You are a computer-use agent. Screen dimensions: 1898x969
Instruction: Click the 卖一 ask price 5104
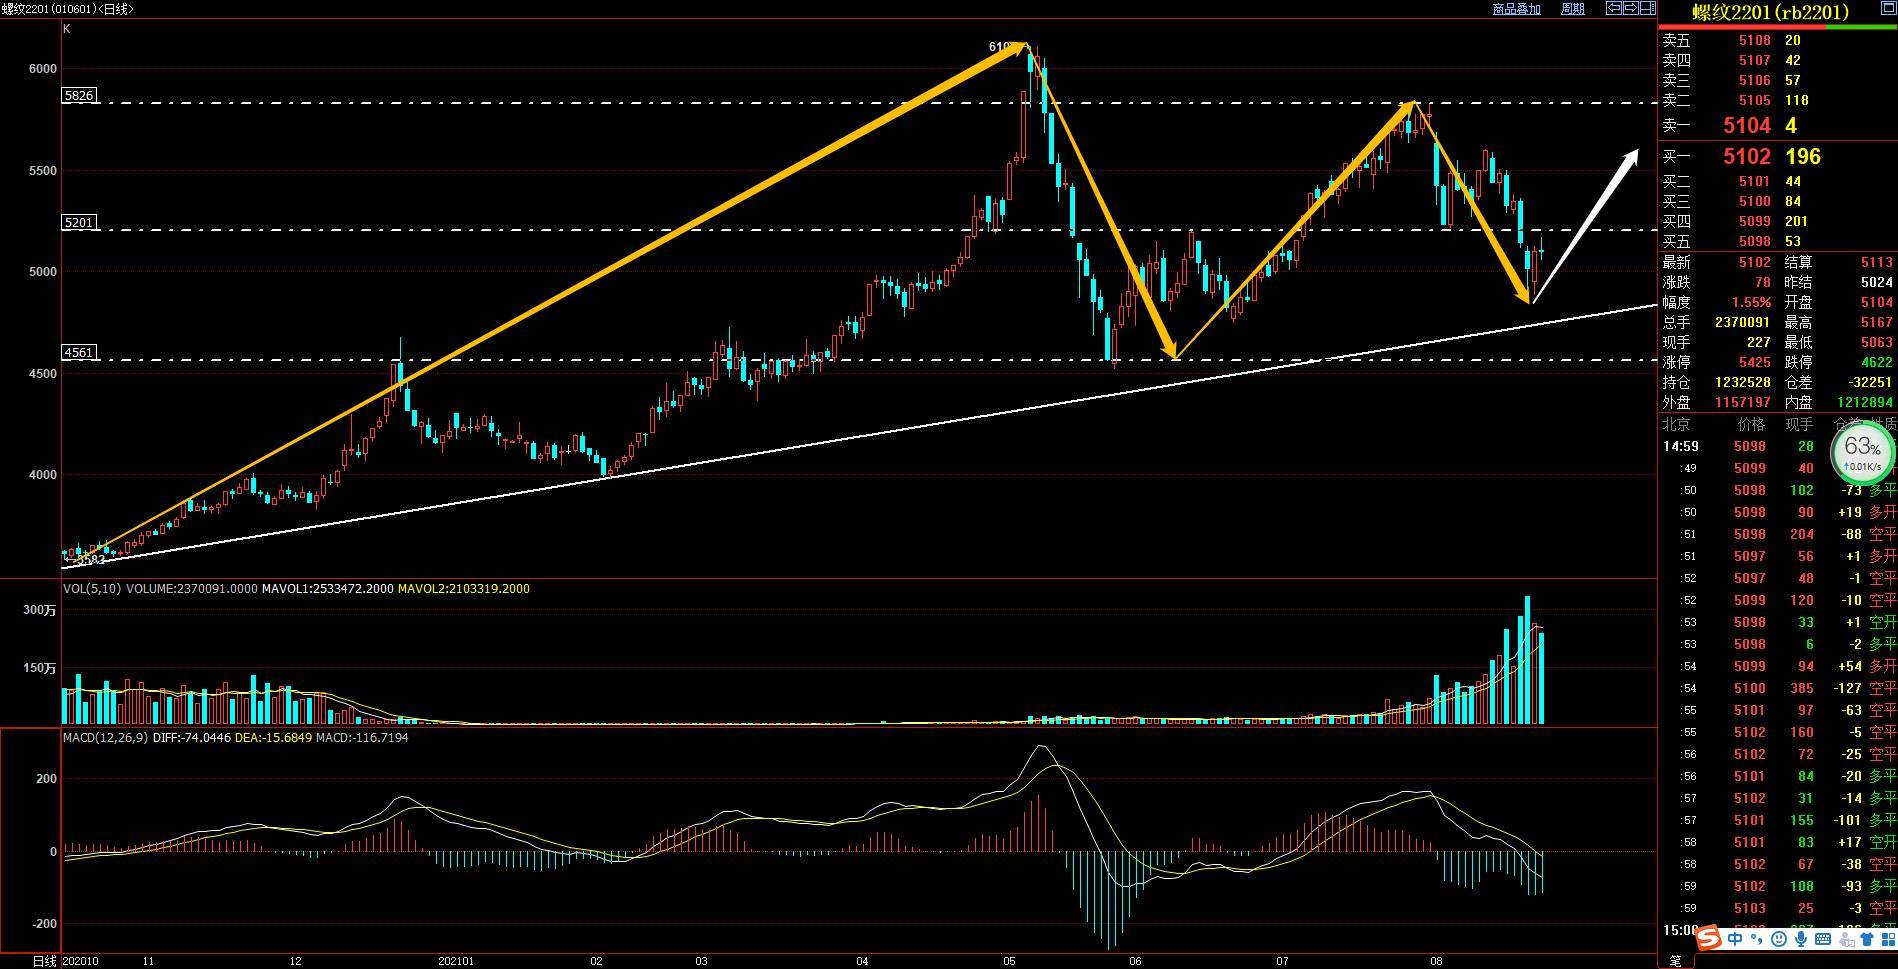click(1746, 126)
